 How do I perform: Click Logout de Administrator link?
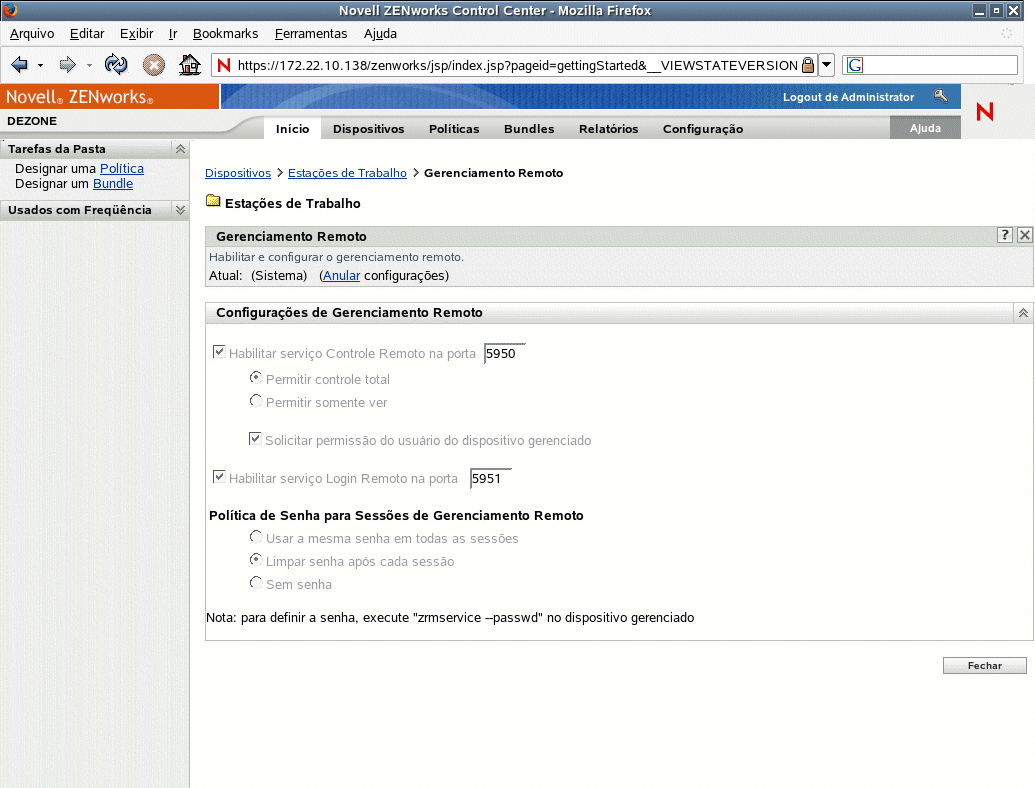point(848,97)
